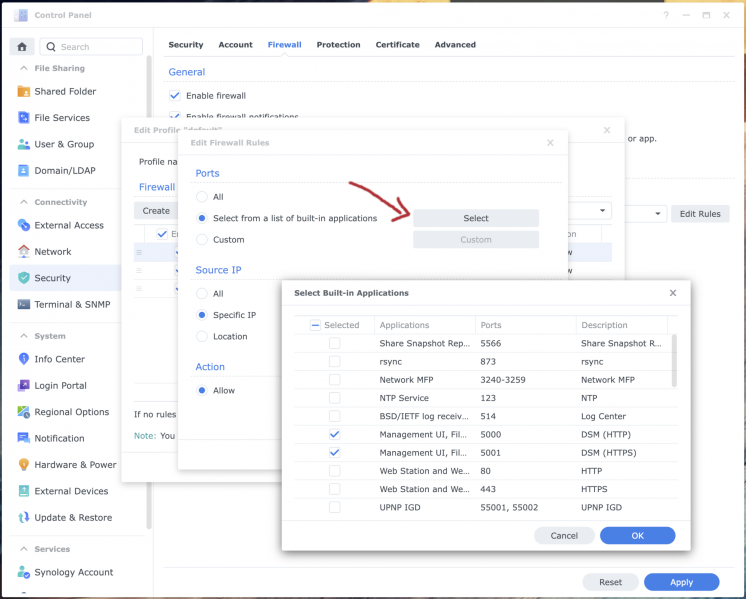Open Synology Account icon

(x=23, y=572)
